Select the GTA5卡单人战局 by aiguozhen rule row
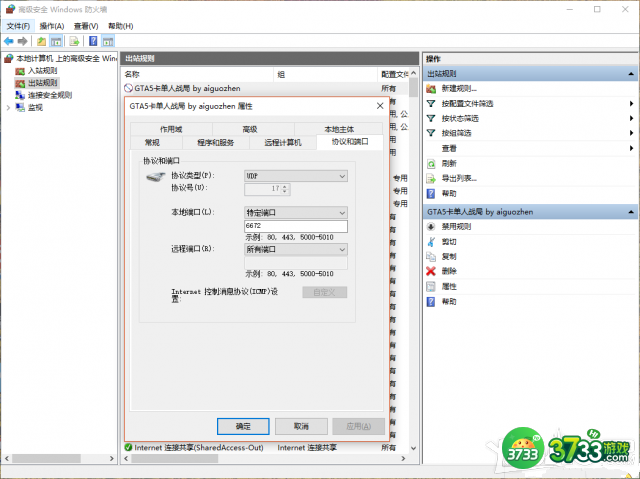The height and width of the screenshot is (479, 640). click(x=265, y=88)
